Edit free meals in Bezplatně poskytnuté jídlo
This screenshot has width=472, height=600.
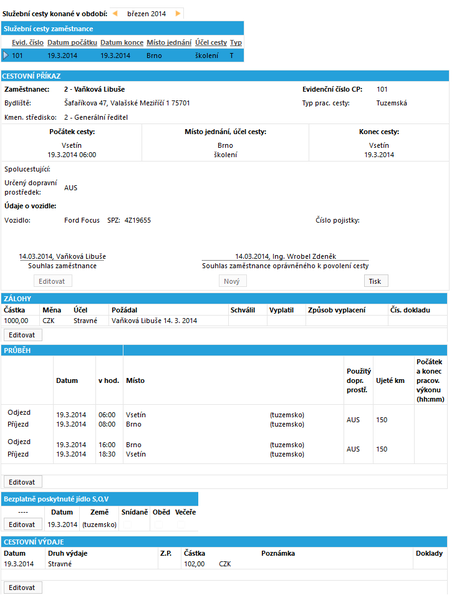pos(22,525)
